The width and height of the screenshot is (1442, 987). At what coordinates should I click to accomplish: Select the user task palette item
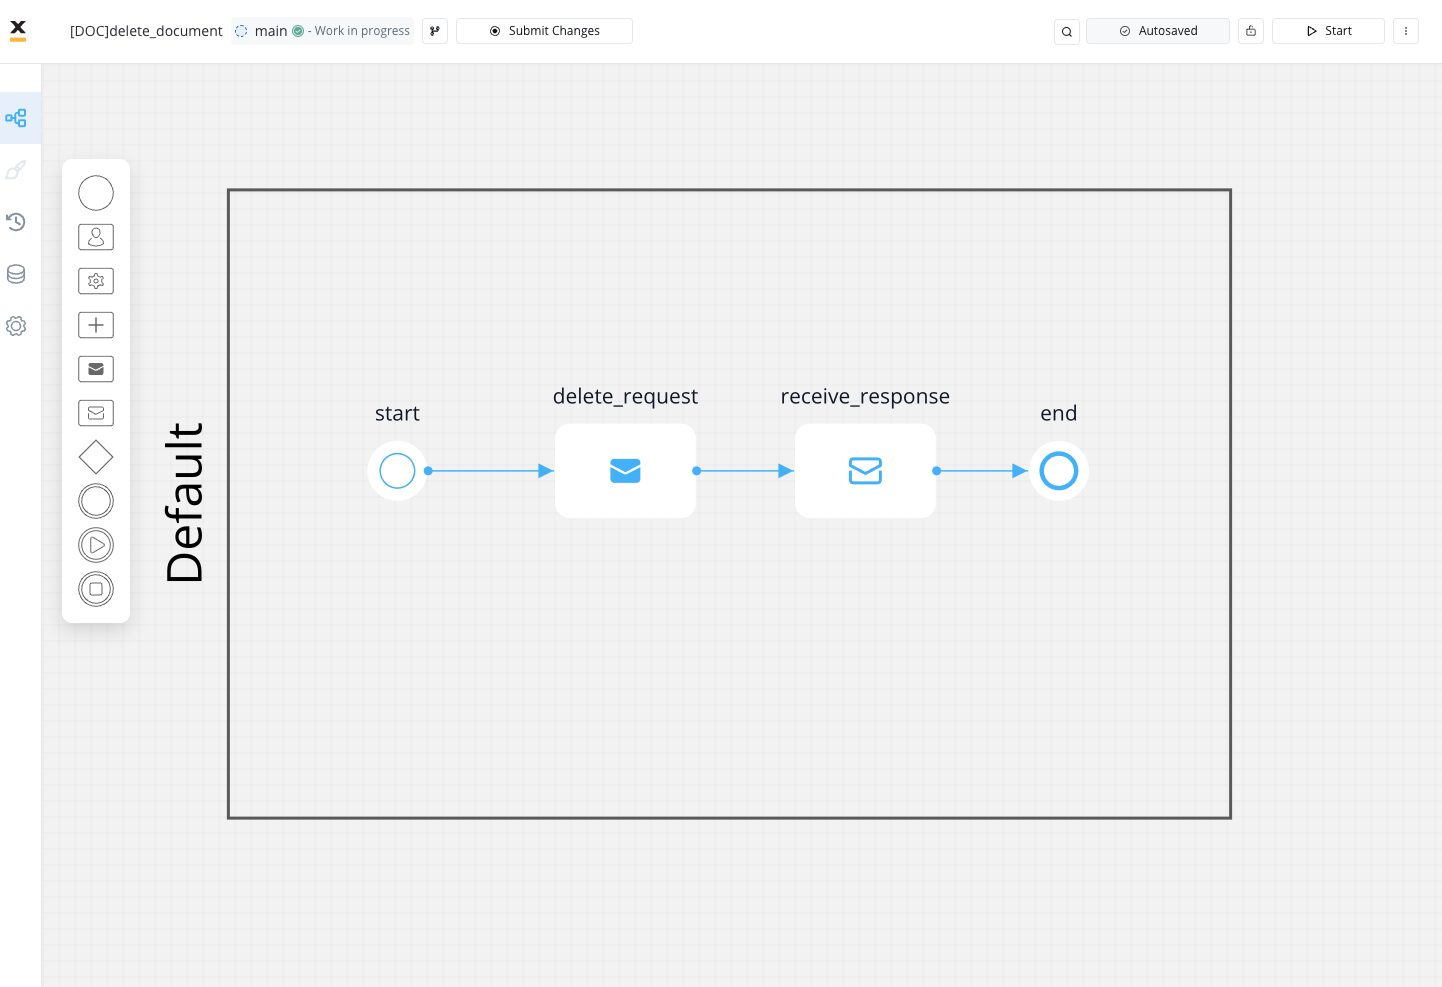pyautogui.click(x=96, y=237)
